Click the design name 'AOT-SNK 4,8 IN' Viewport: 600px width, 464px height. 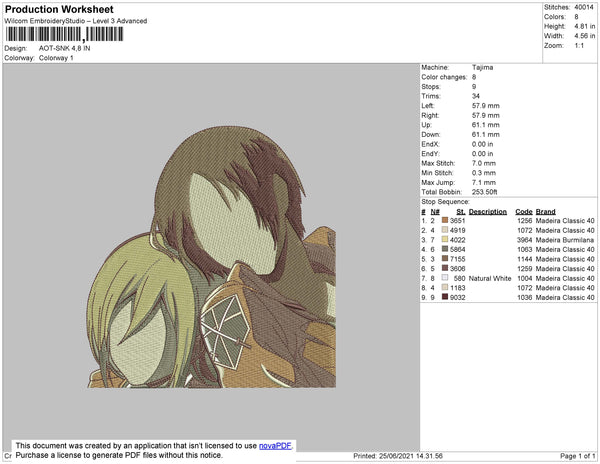click(65, 48)
